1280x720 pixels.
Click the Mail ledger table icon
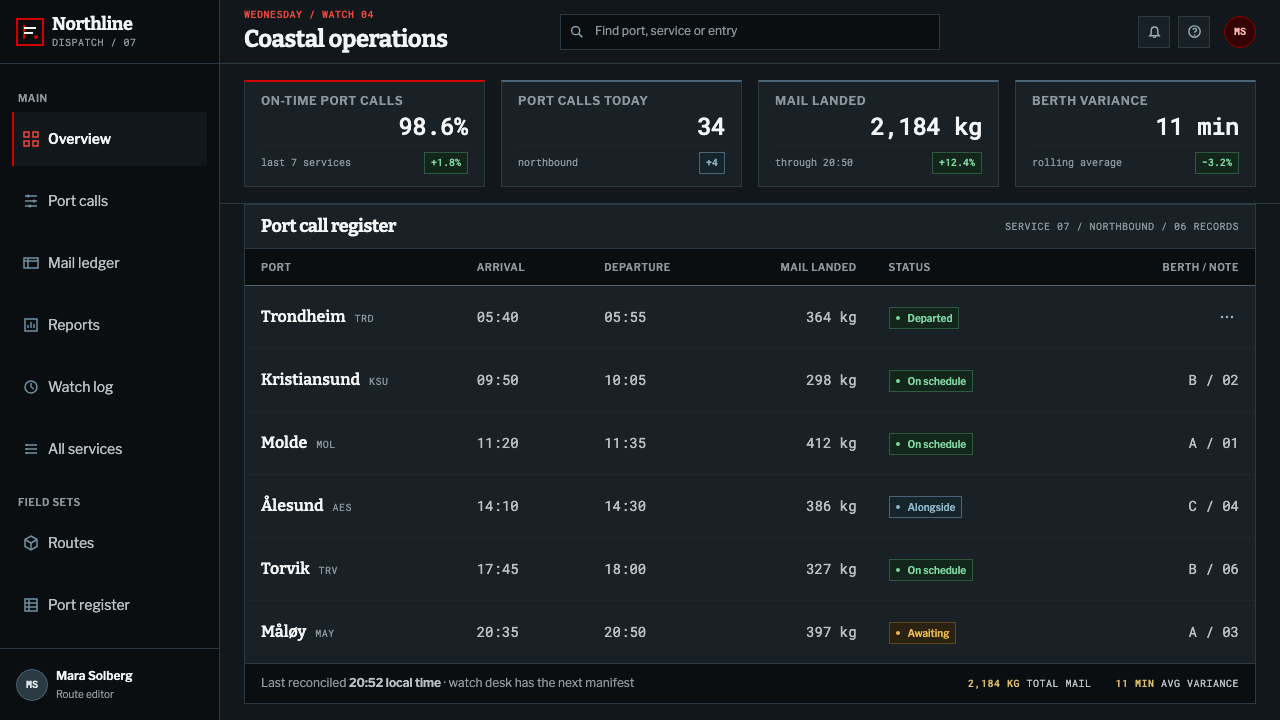click(x=31, y=263)
